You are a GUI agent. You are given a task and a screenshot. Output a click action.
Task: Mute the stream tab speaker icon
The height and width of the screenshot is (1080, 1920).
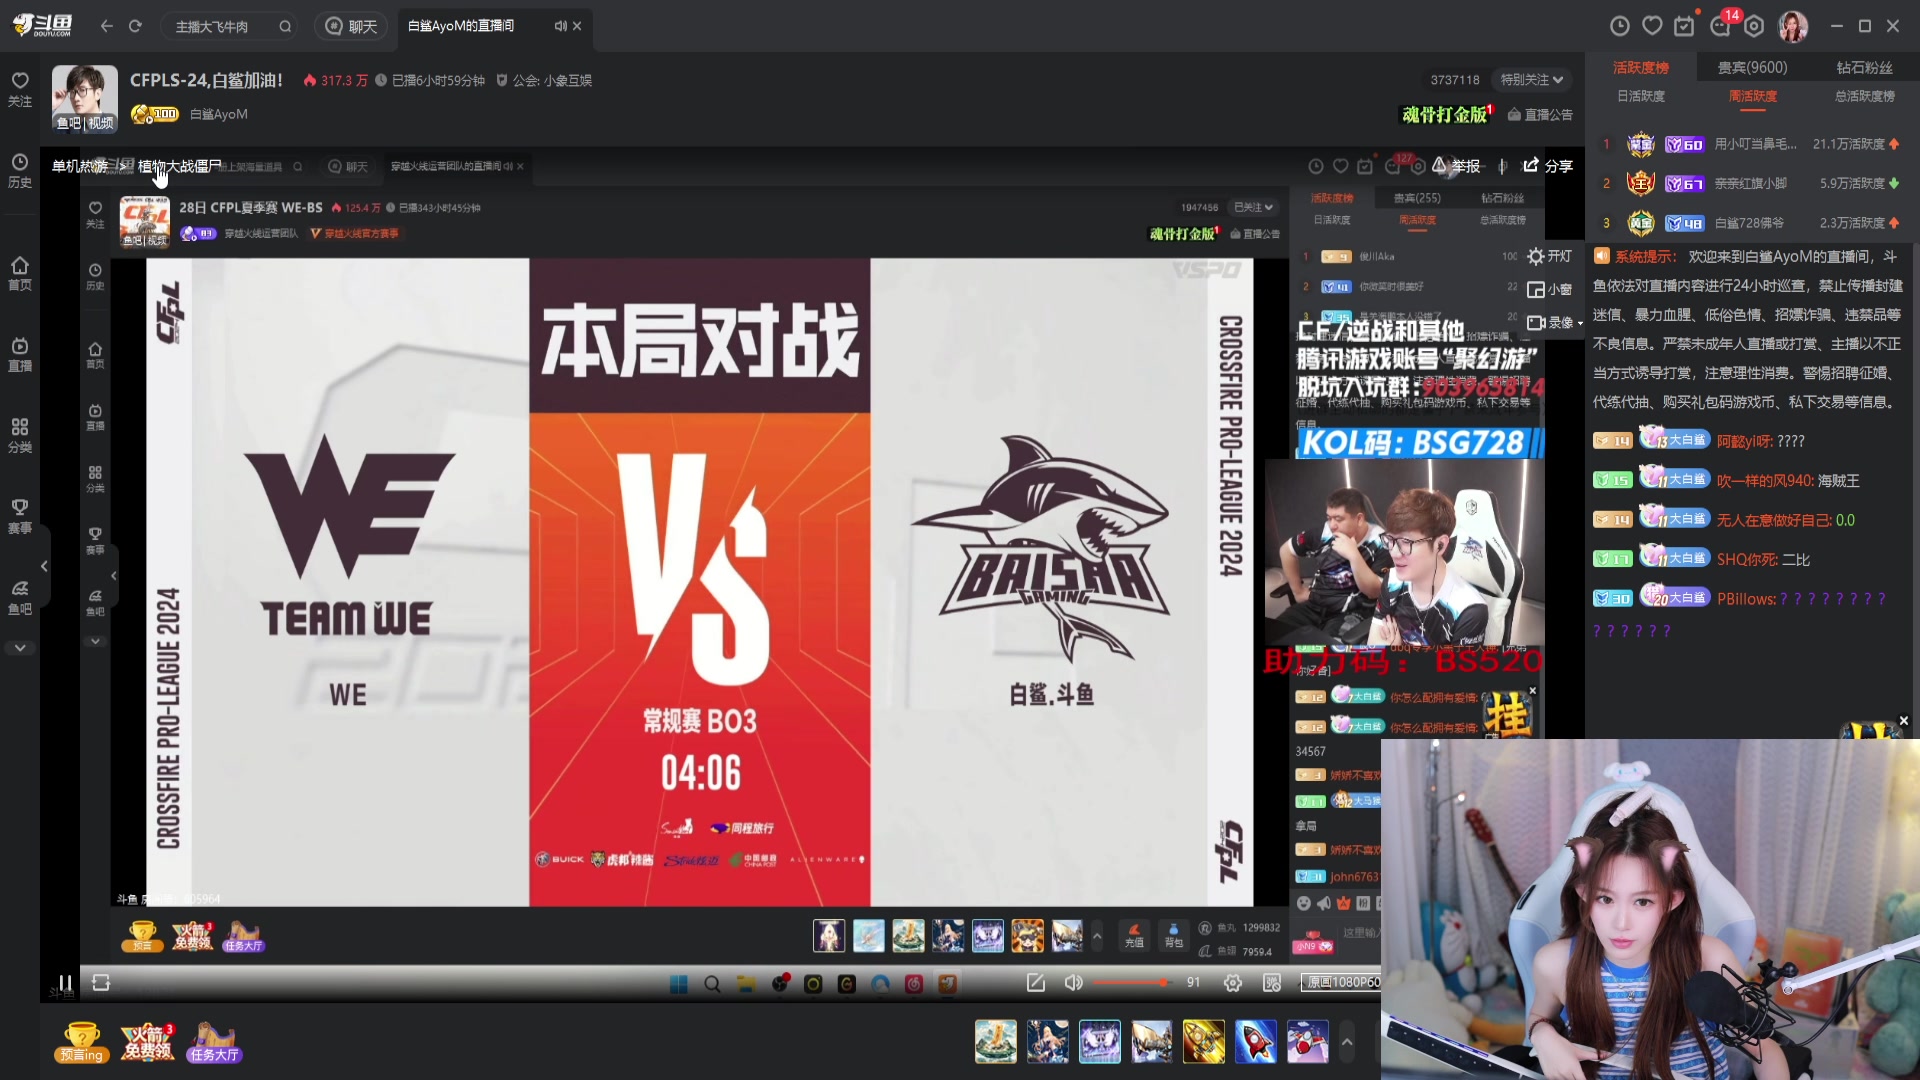click(x=560, y=26)
